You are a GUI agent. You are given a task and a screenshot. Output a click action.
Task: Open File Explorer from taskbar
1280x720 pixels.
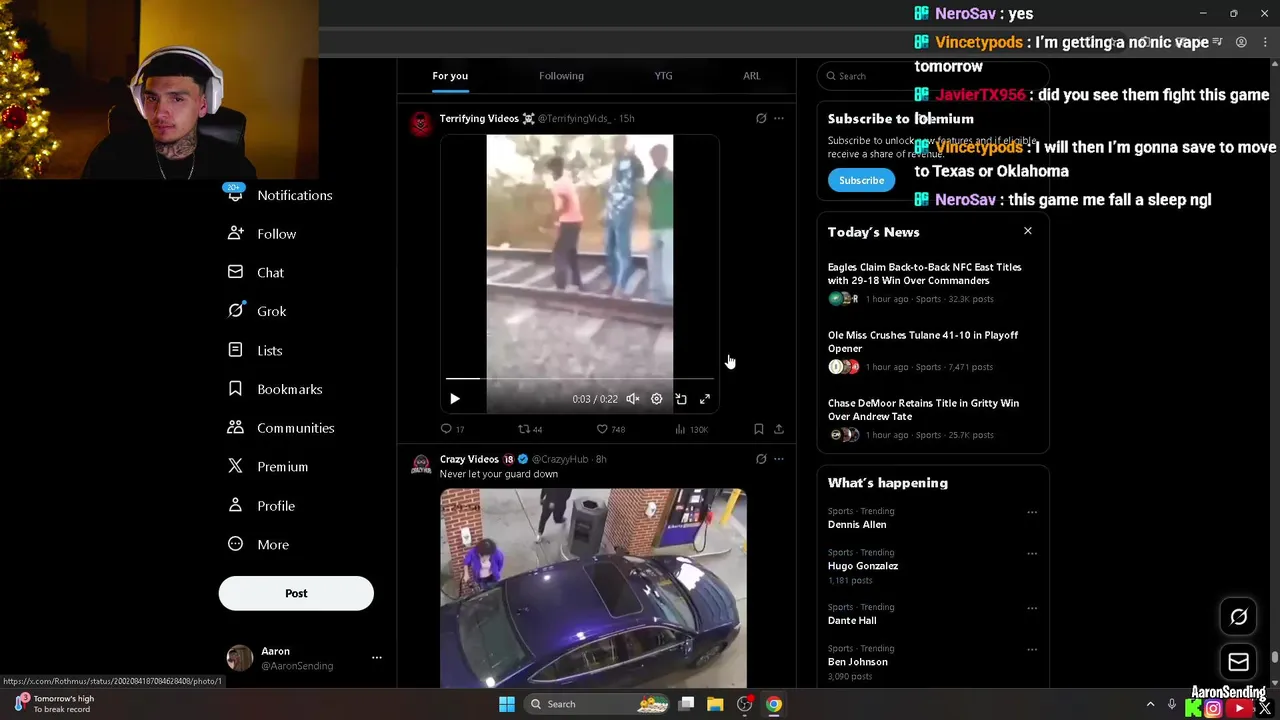(x=715, y=704)
